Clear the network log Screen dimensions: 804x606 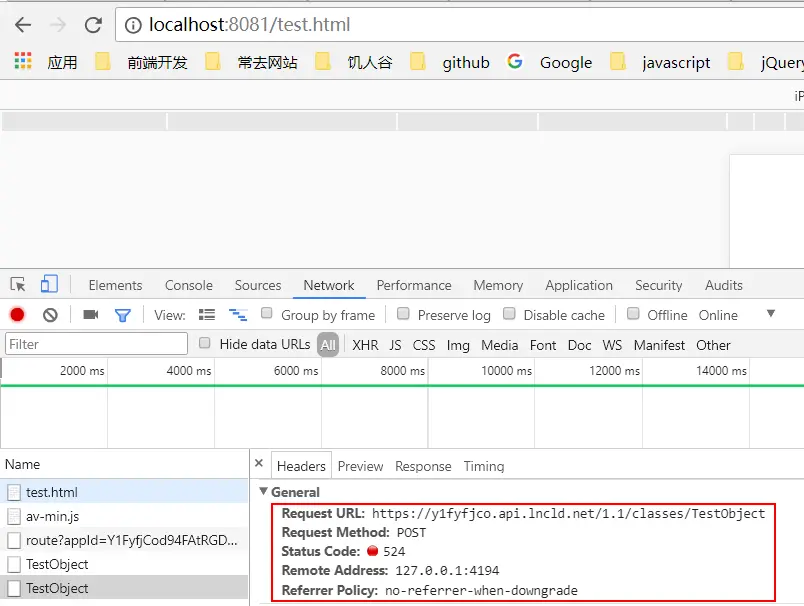pos(50,315)
